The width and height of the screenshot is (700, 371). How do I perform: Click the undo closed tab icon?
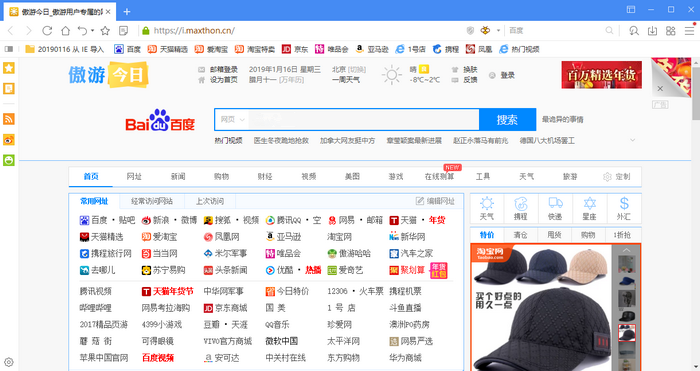[82, 31]
